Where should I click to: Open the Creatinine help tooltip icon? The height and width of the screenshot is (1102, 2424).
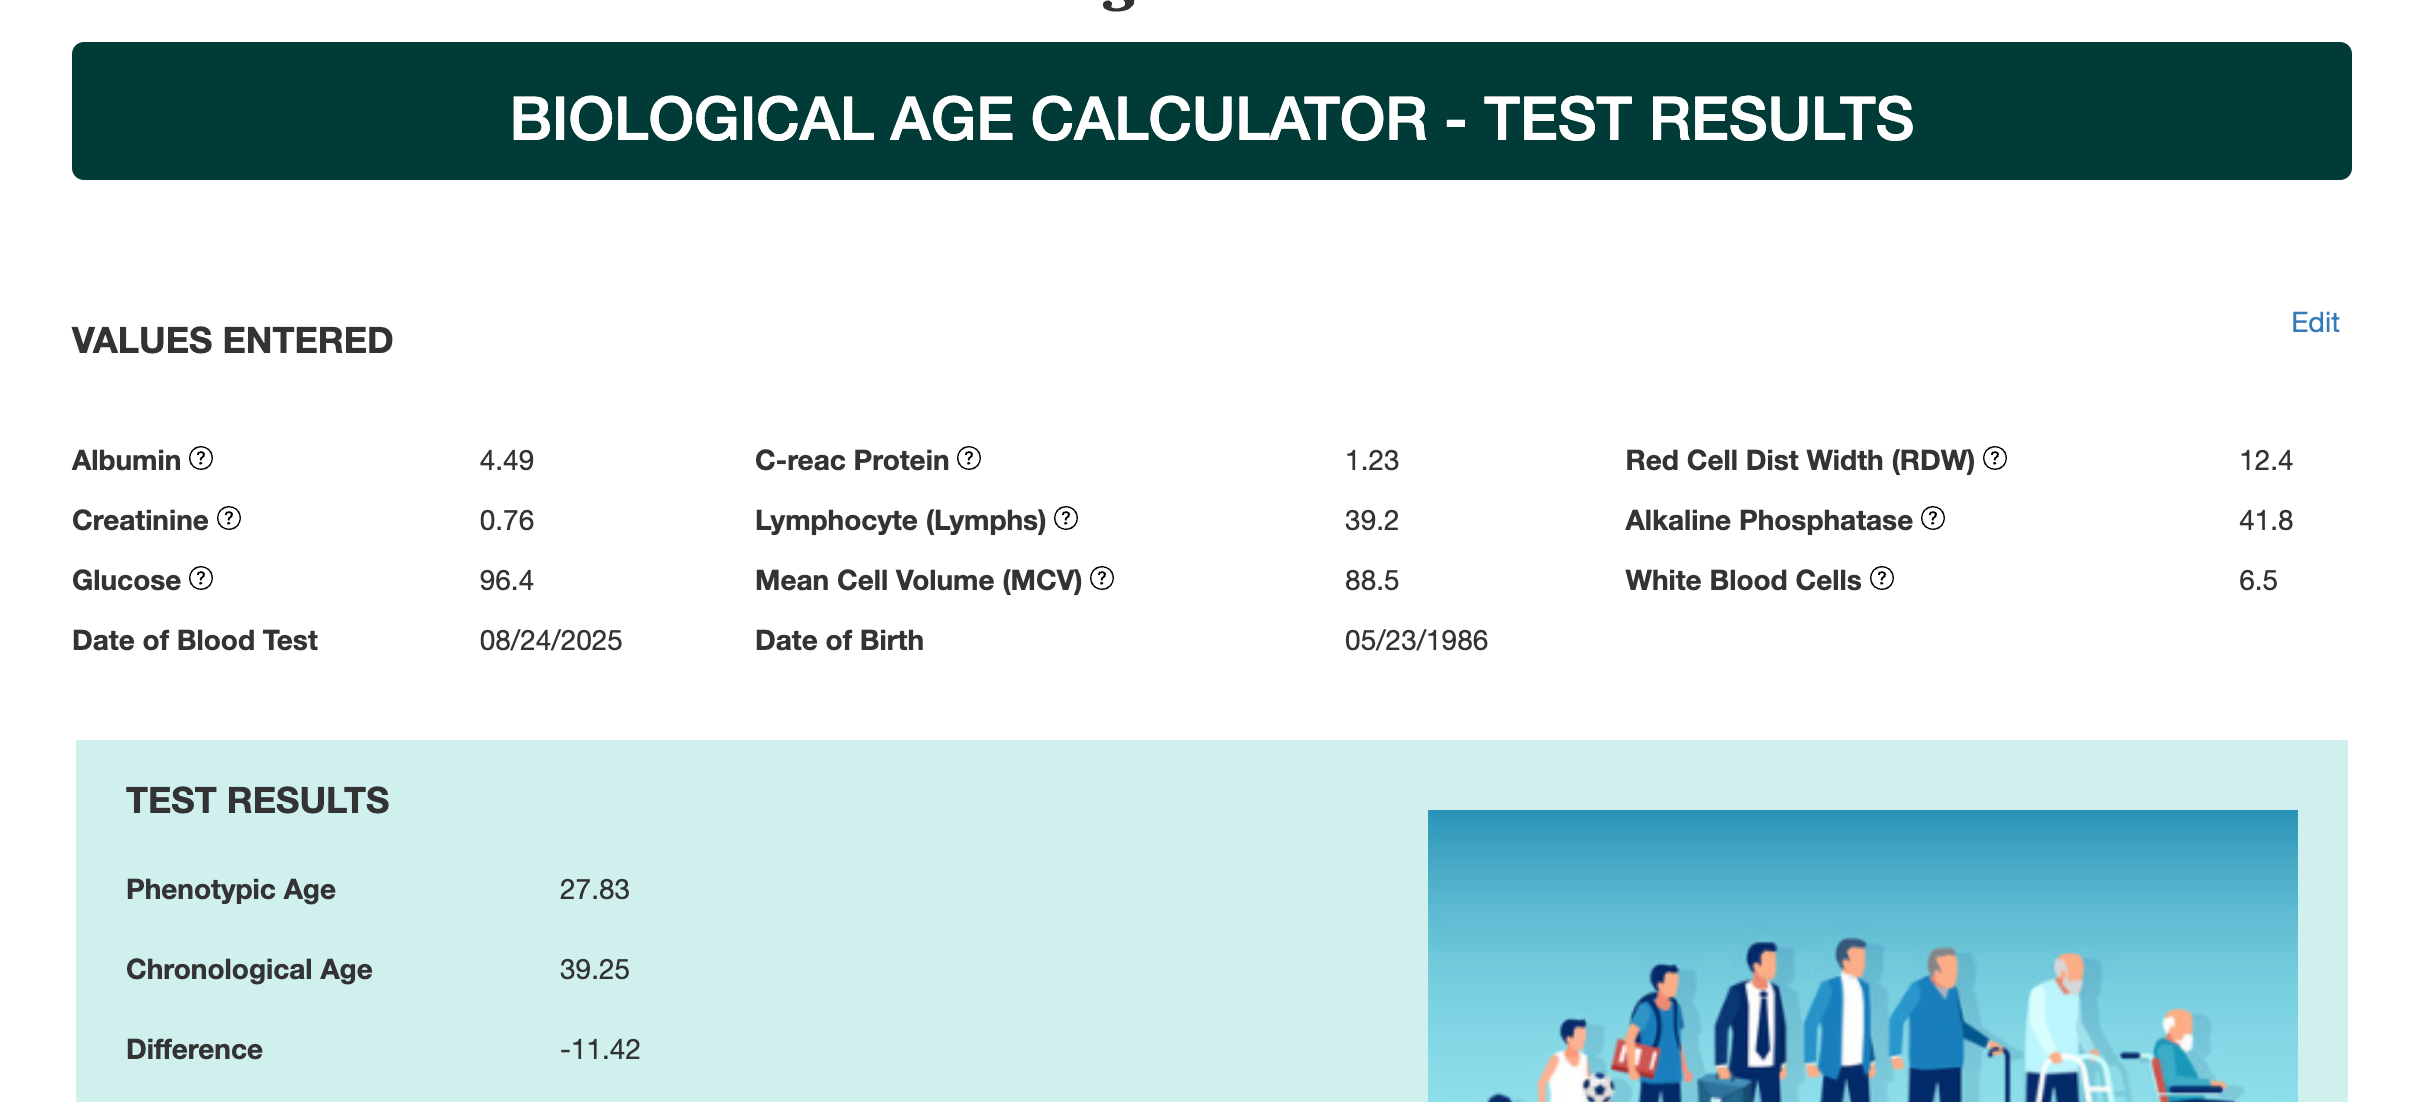click(x=229, y=518)
